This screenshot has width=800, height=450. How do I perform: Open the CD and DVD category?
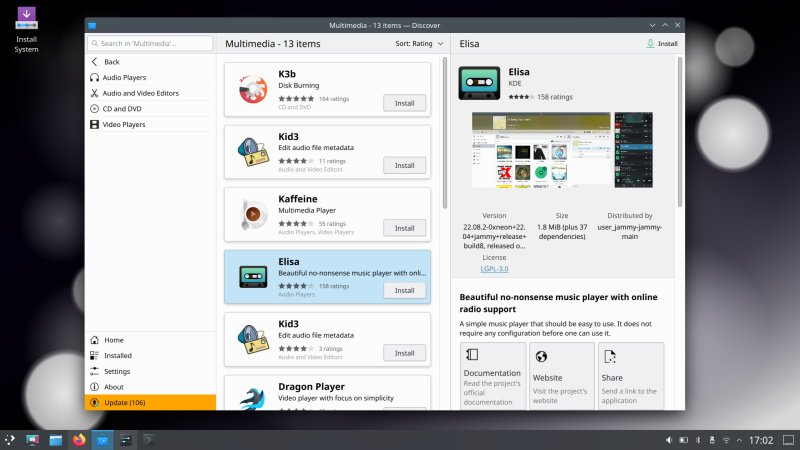(x=150, y=109)
